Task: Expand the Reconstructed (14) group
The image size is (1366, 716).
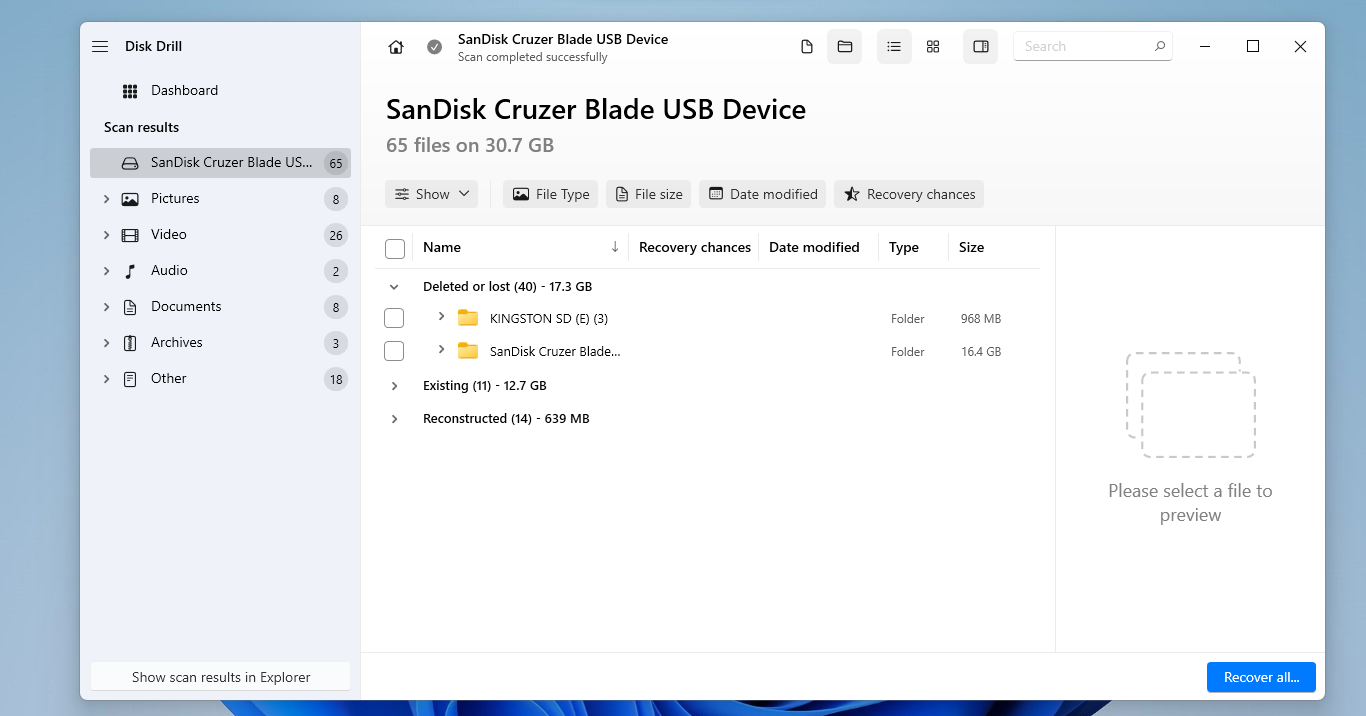Action: (x=394, y=419)
